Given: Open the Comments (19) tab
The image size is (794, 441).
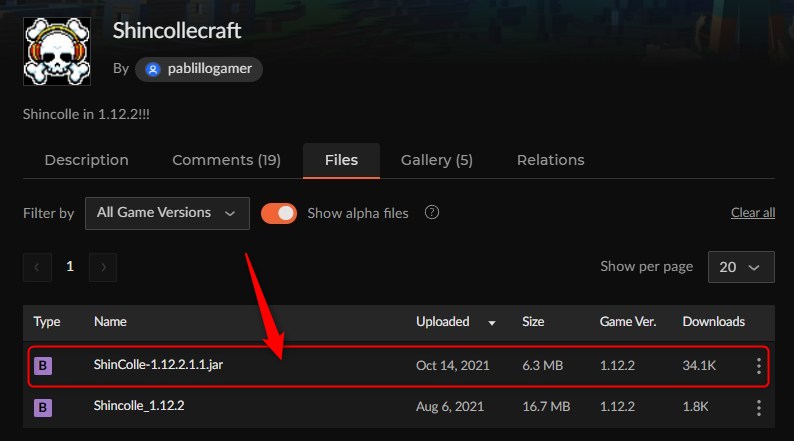Looking at the screenshot, I should point(226,160).
